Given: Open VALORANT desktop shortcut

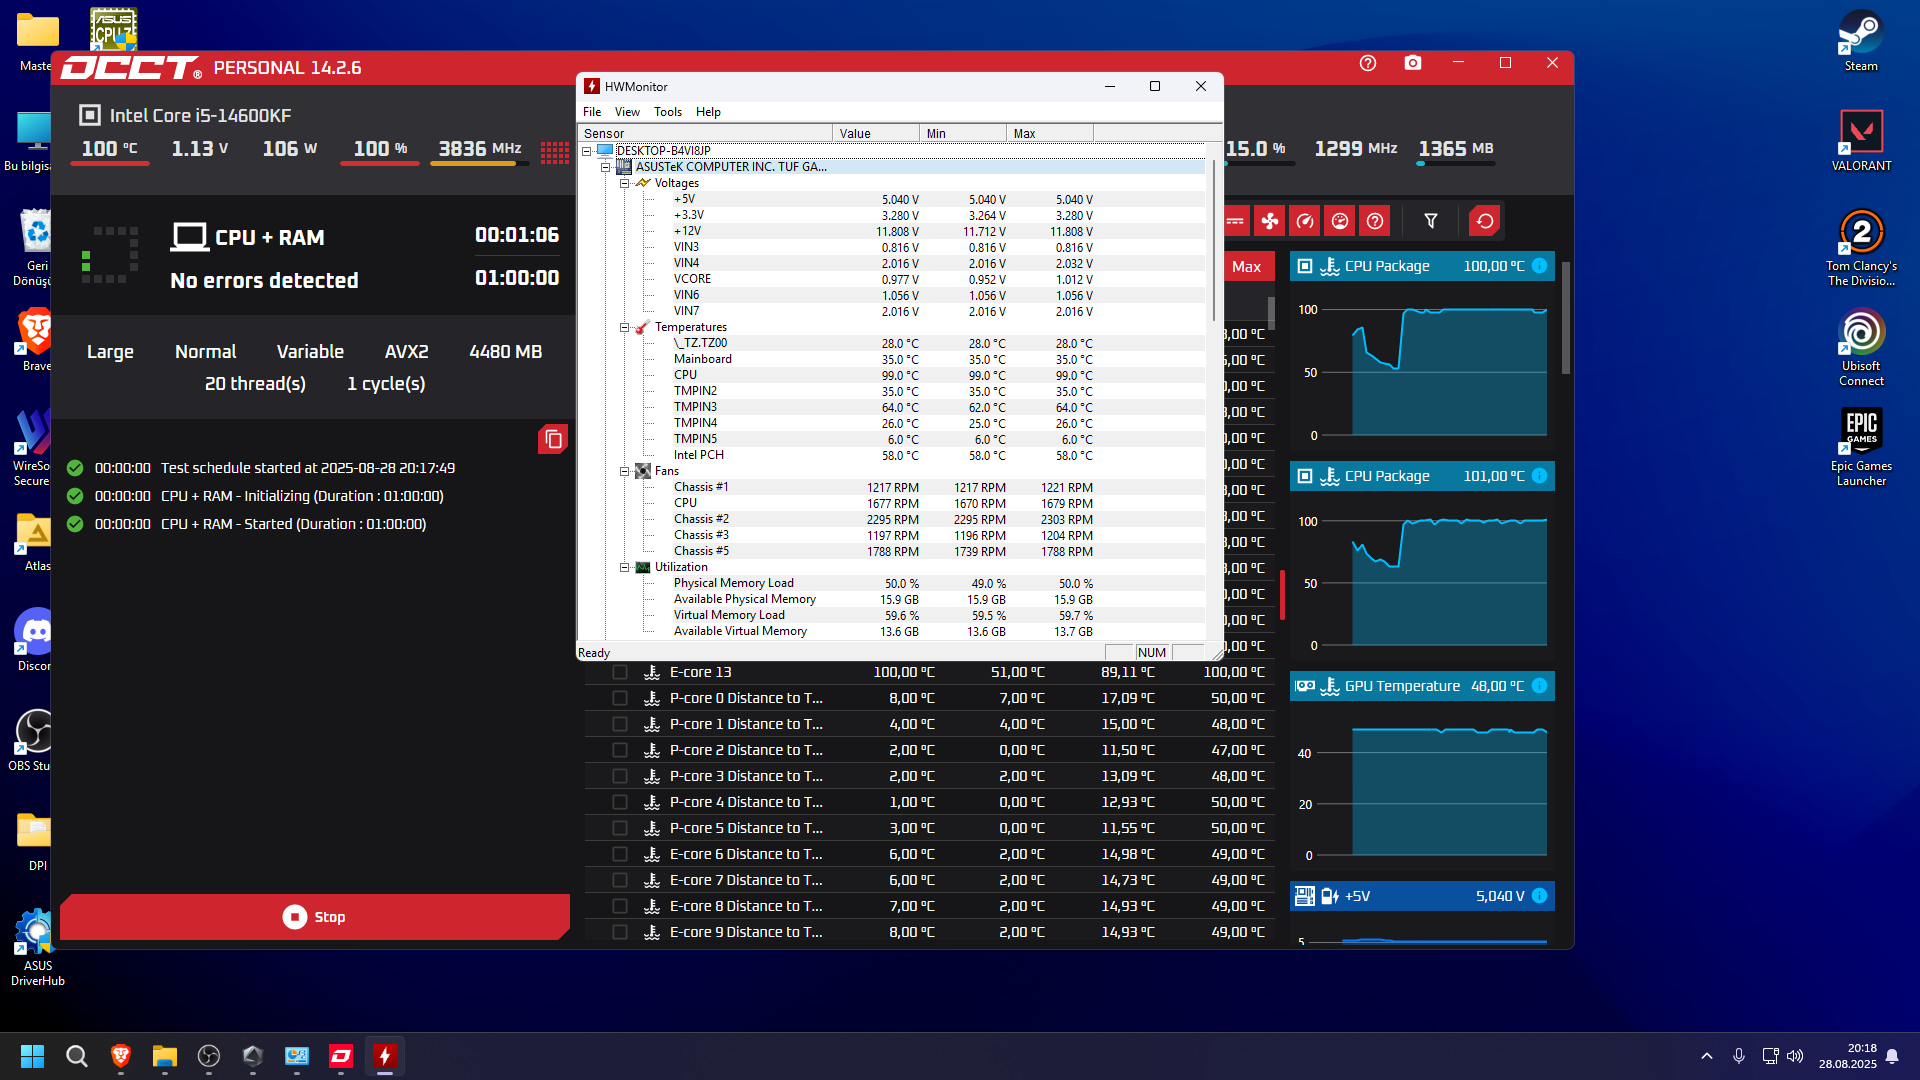Looking at the screenshot, I should pyautogui.click(x=1861, y=141).
